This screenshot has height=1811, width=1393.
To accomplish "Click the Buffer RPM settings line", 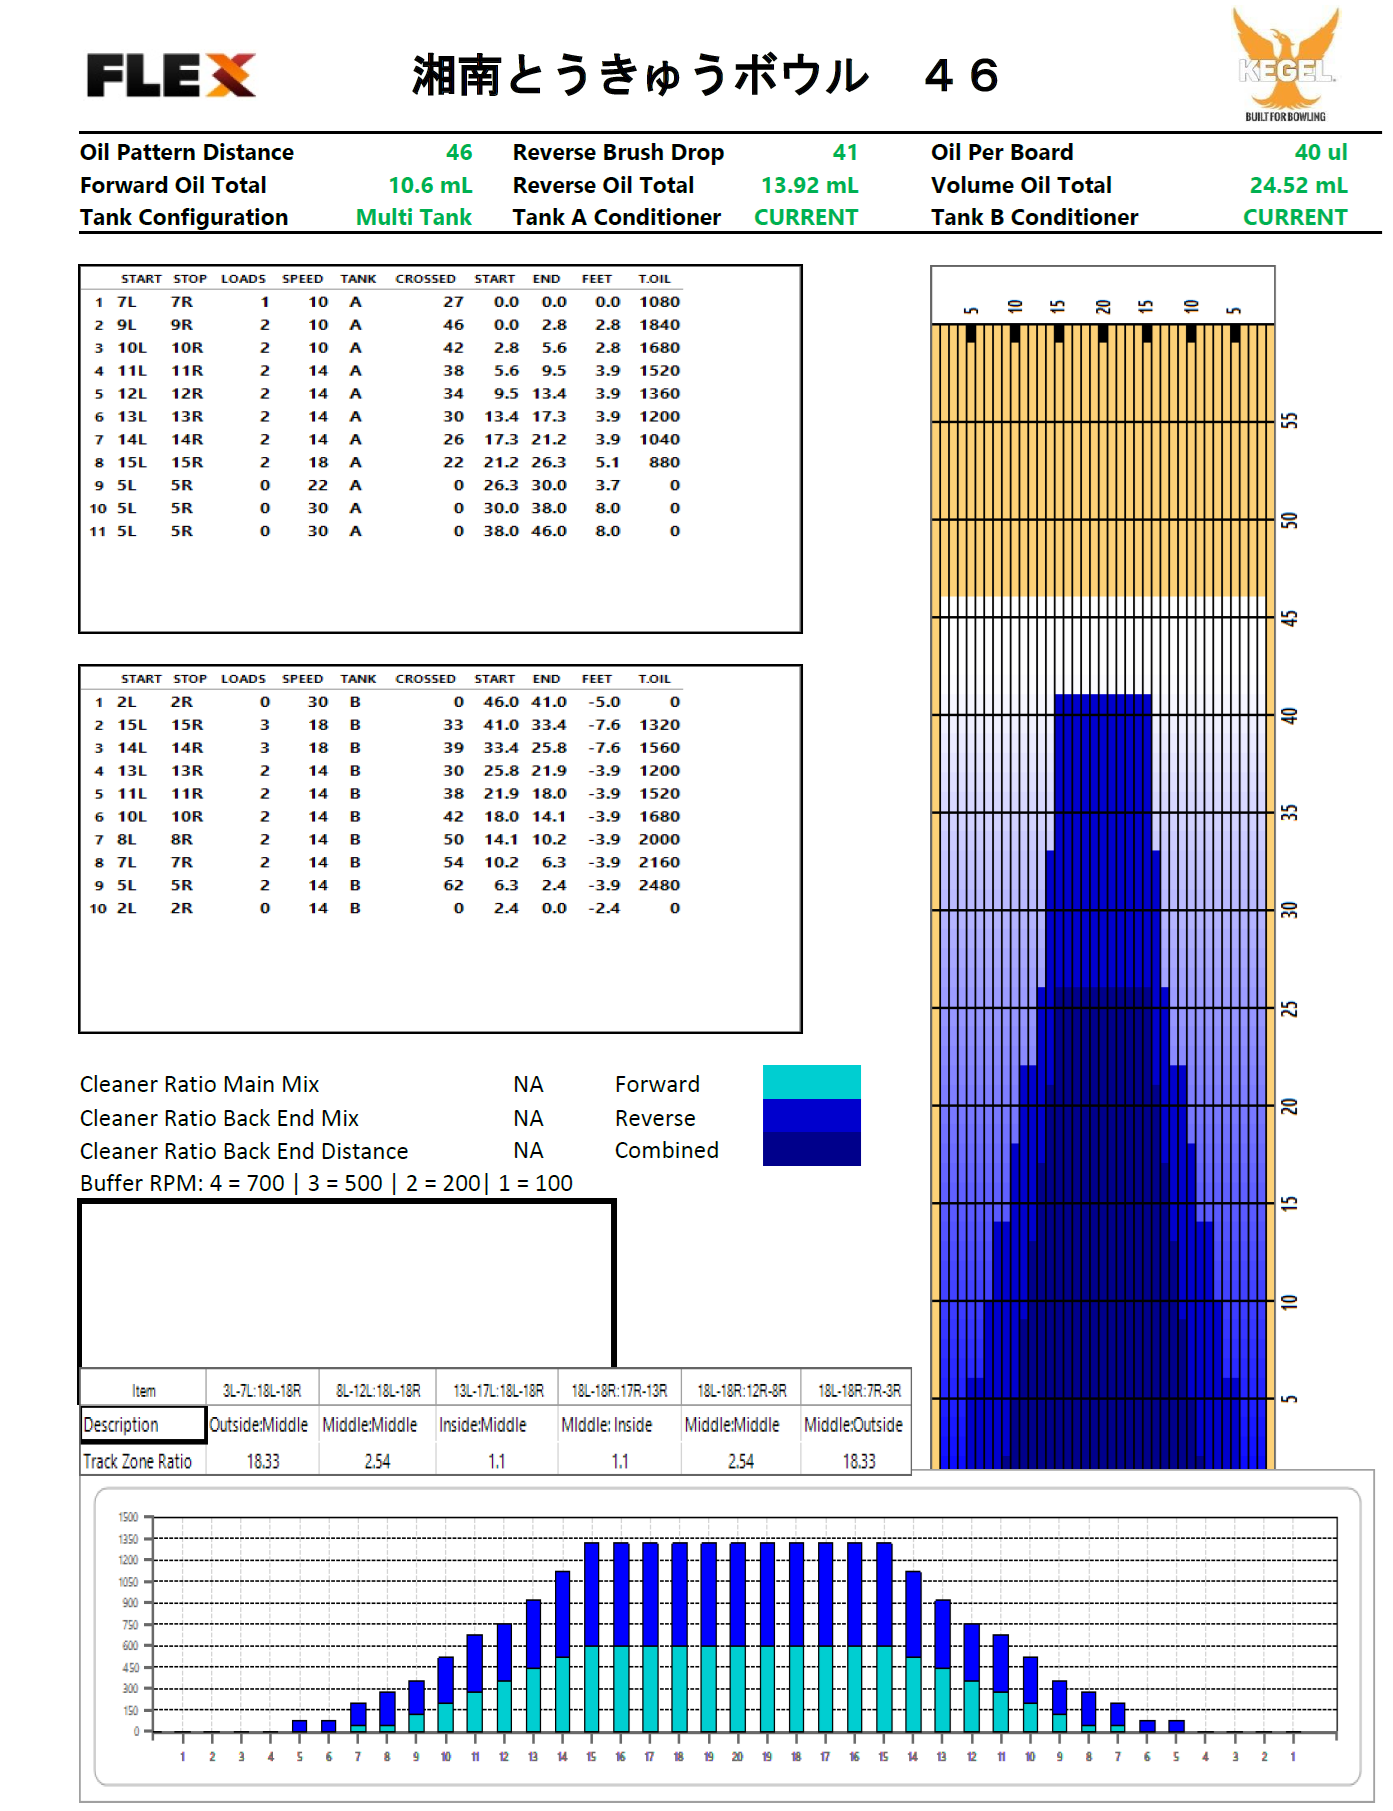I will (326, 1183).
